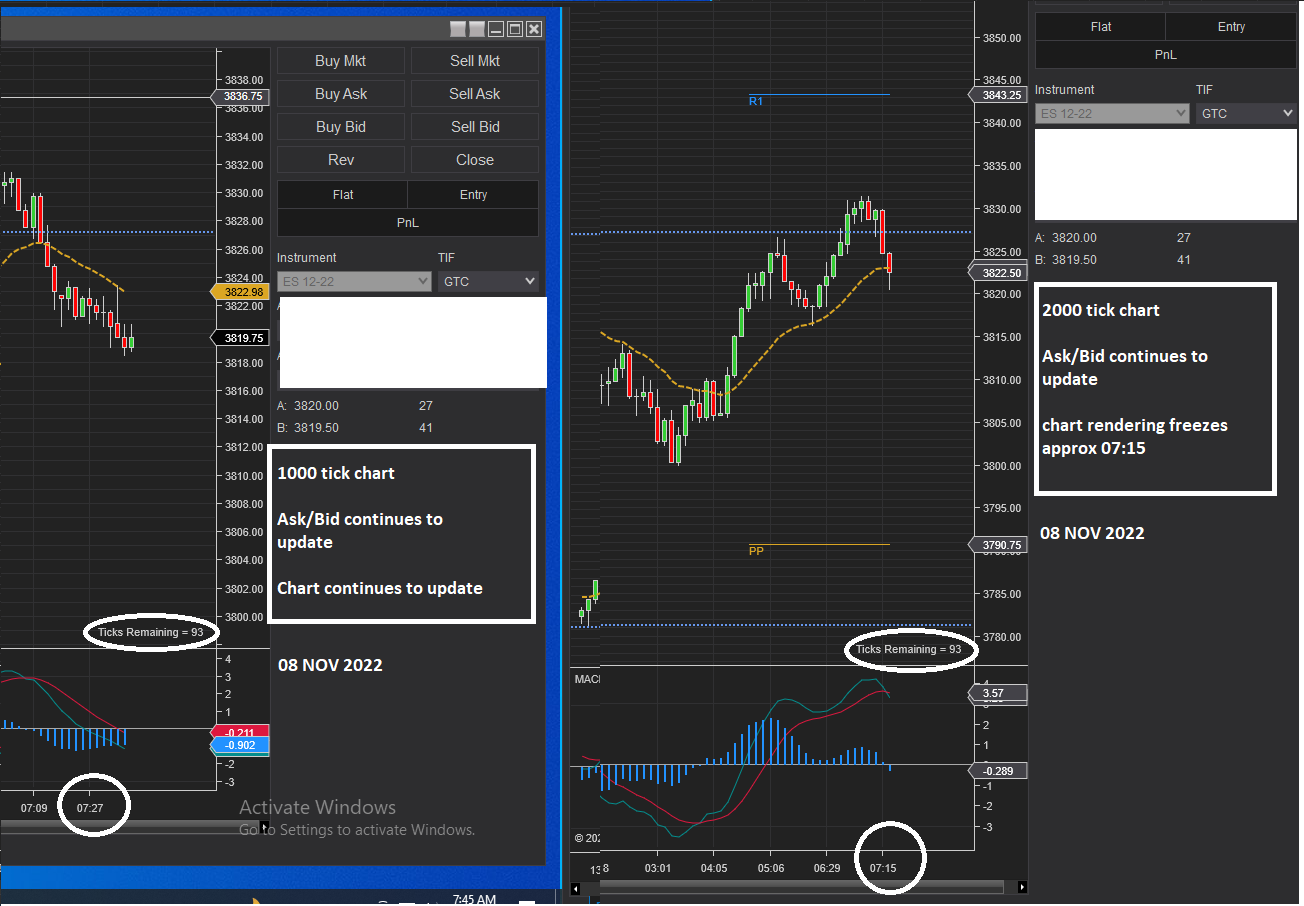
Task: Click the orange 3822.98 price marker
Action: pos(240,291)
